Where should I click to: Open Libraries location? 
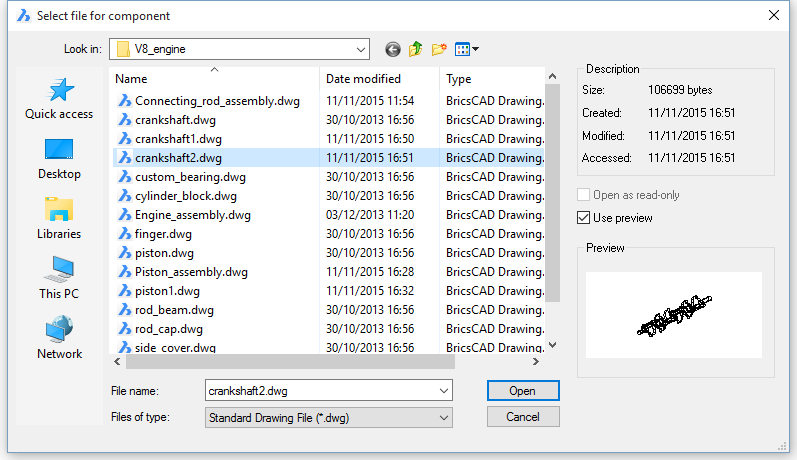pos(59,219)
